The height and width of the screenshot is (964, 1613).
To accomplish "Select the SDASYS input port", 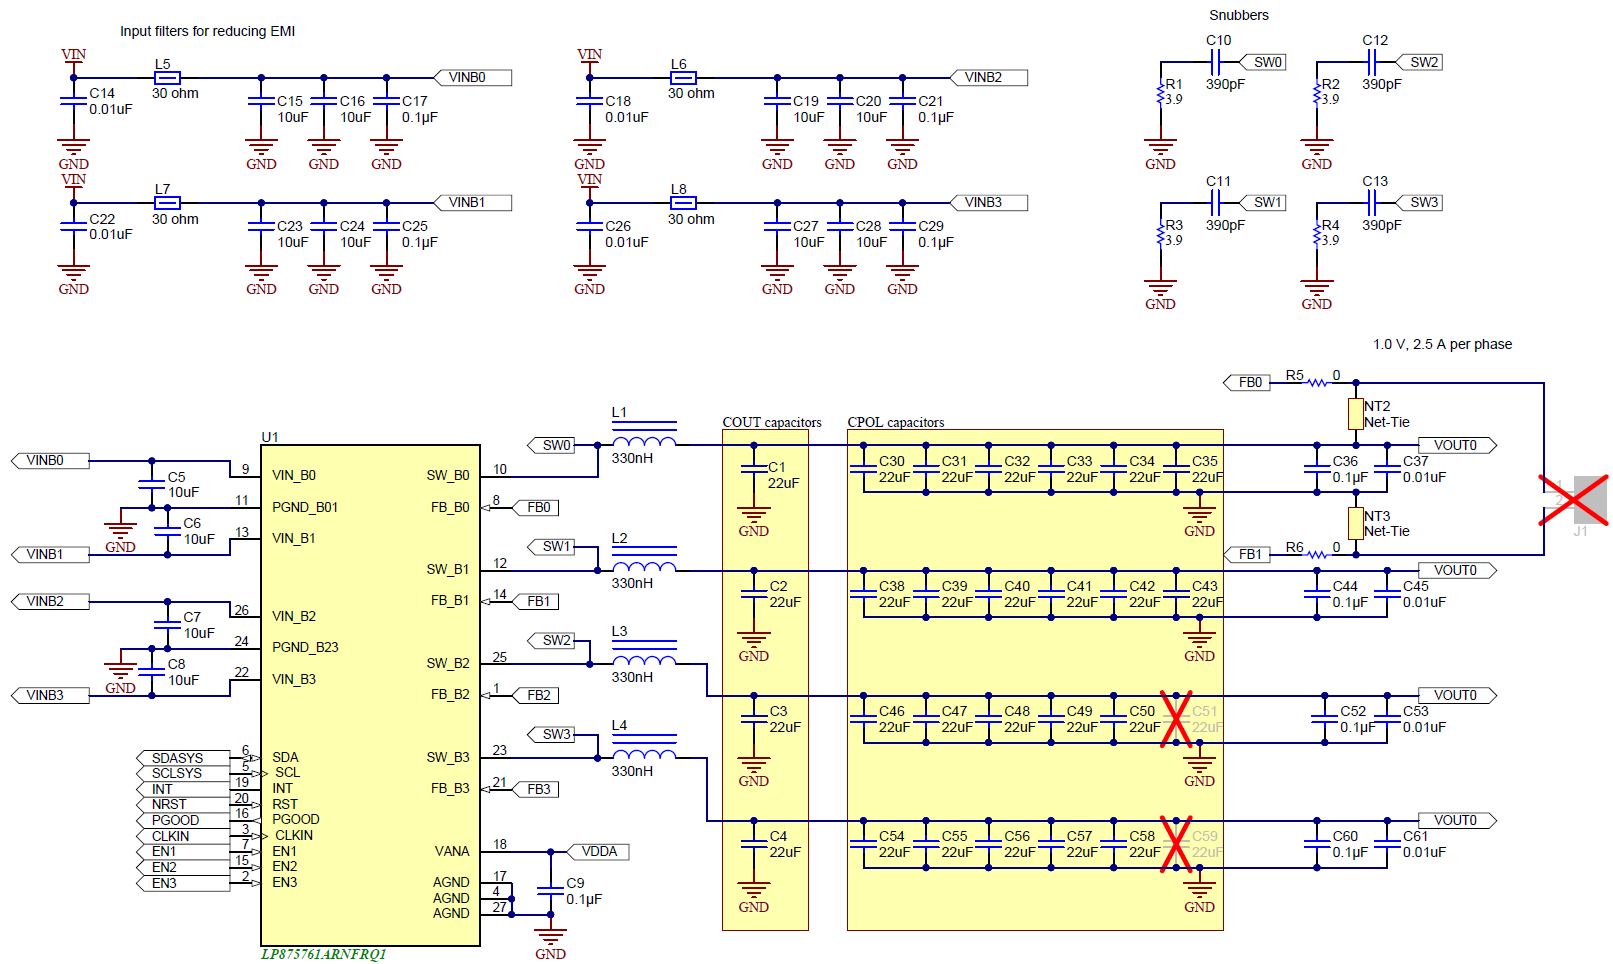I will pyautogui.click(x=184, y=758).
